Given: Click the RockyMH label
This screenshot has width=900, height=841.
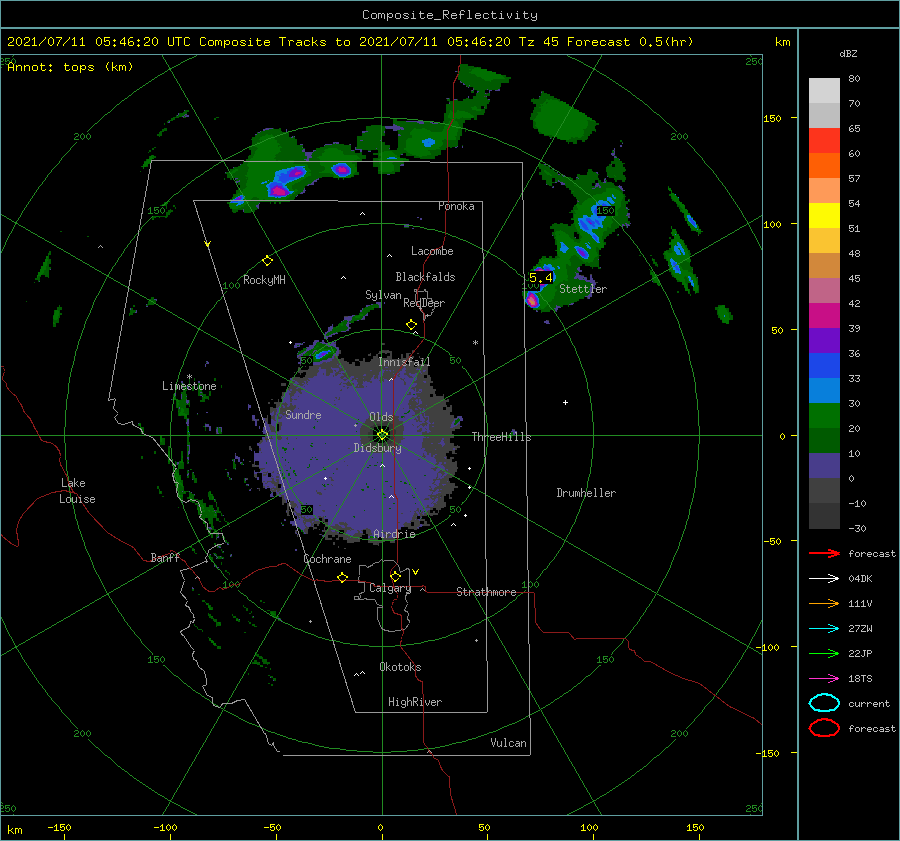Looking at the screenshot, I should (264, 280).
